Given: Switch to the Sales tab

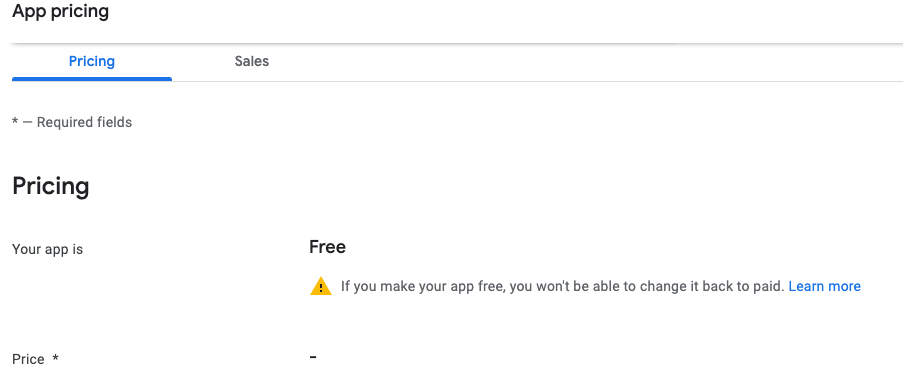Looking at the screenshot, I should 252,61.
